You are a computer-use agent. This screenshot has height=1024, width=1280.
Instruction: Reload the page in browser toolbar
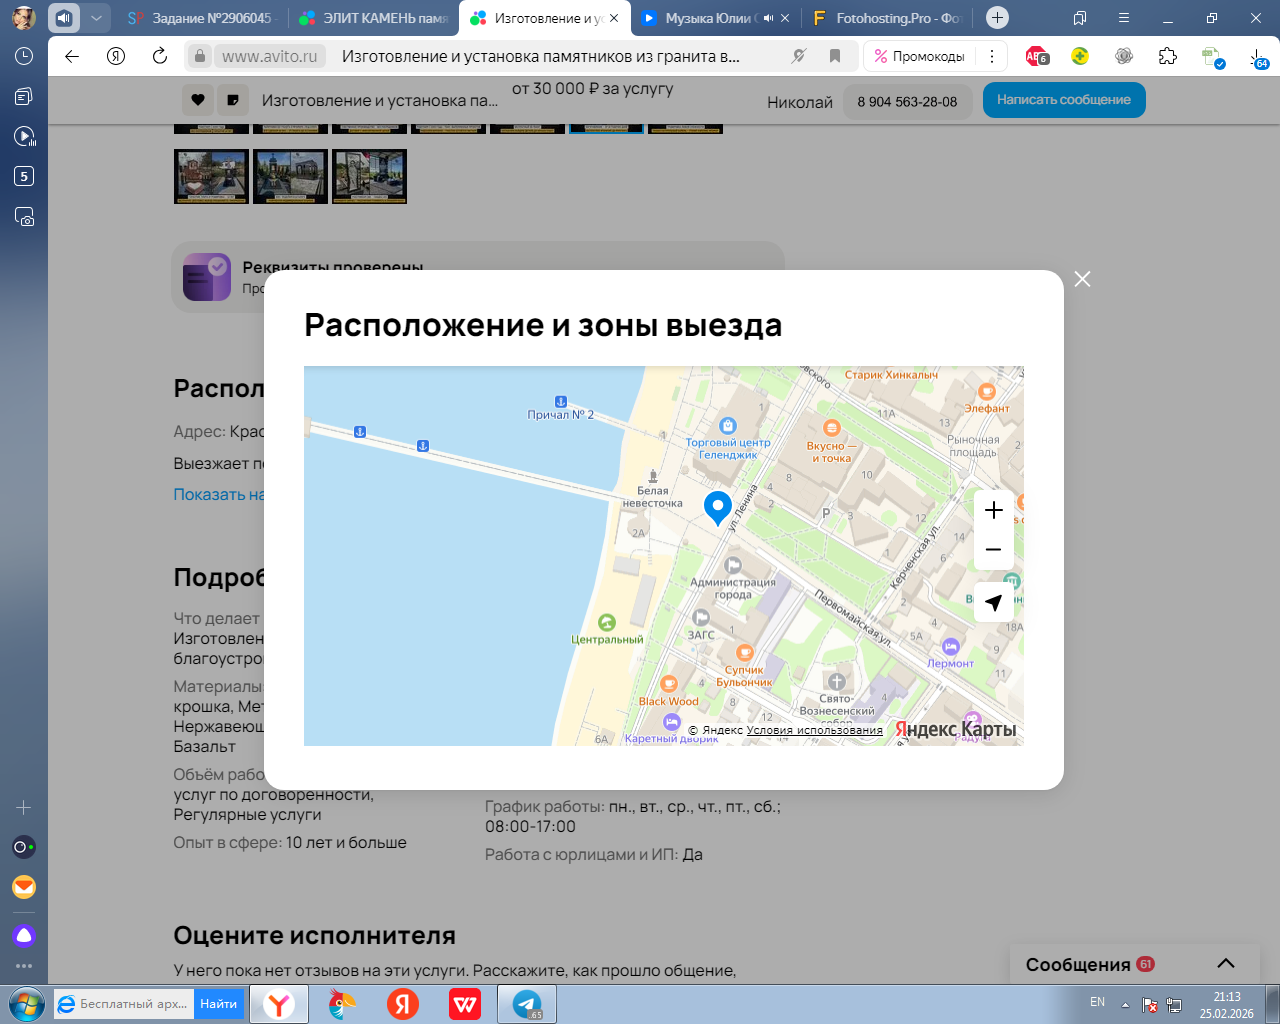tap(160, 56)
